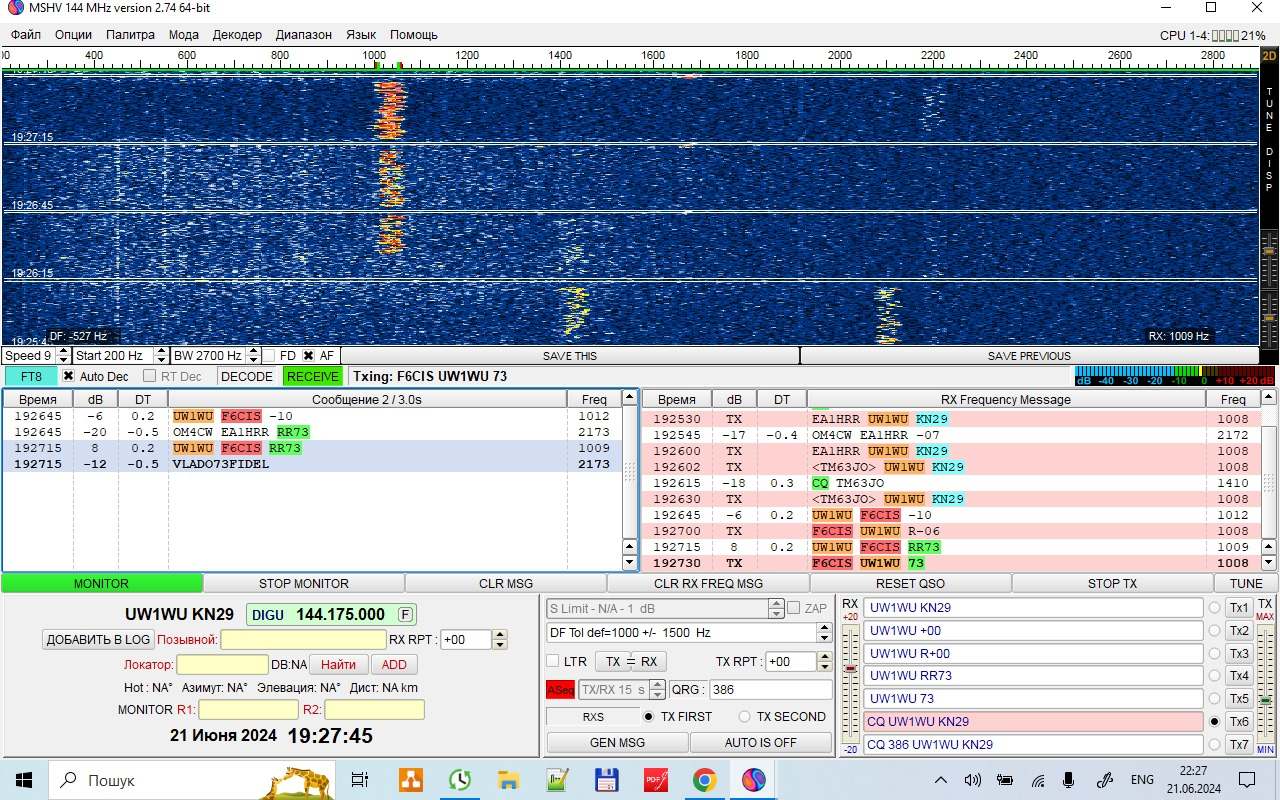The height and width of the screenshot is (800, 1280).
Task: Open the Windows Start menu
Action: pos(24,780)
